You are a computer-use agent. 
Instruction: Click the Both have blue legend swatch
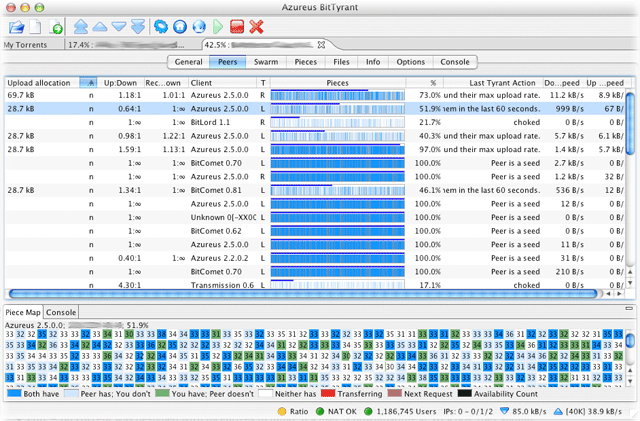coord(14,394)
